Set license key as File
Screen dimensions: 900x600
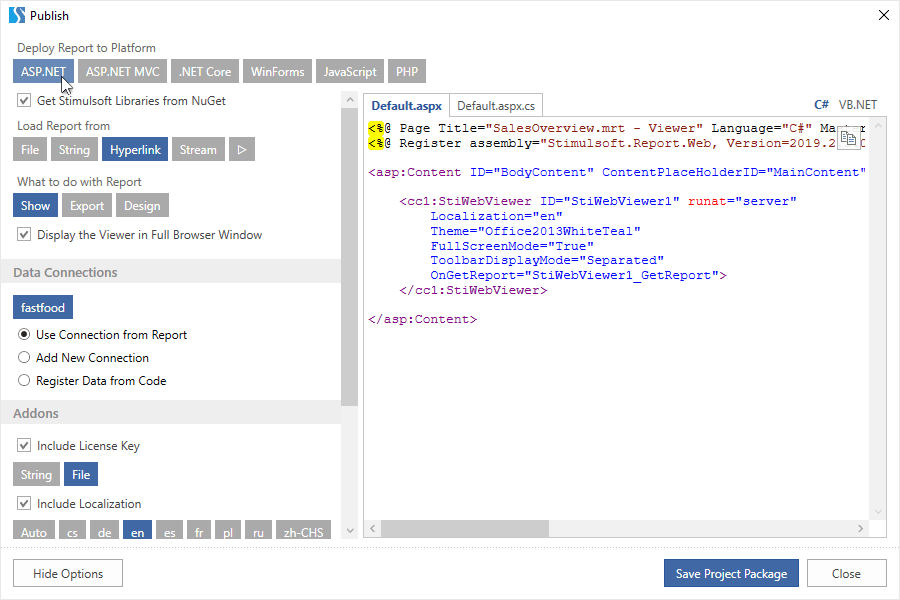(x=81, y=474)
